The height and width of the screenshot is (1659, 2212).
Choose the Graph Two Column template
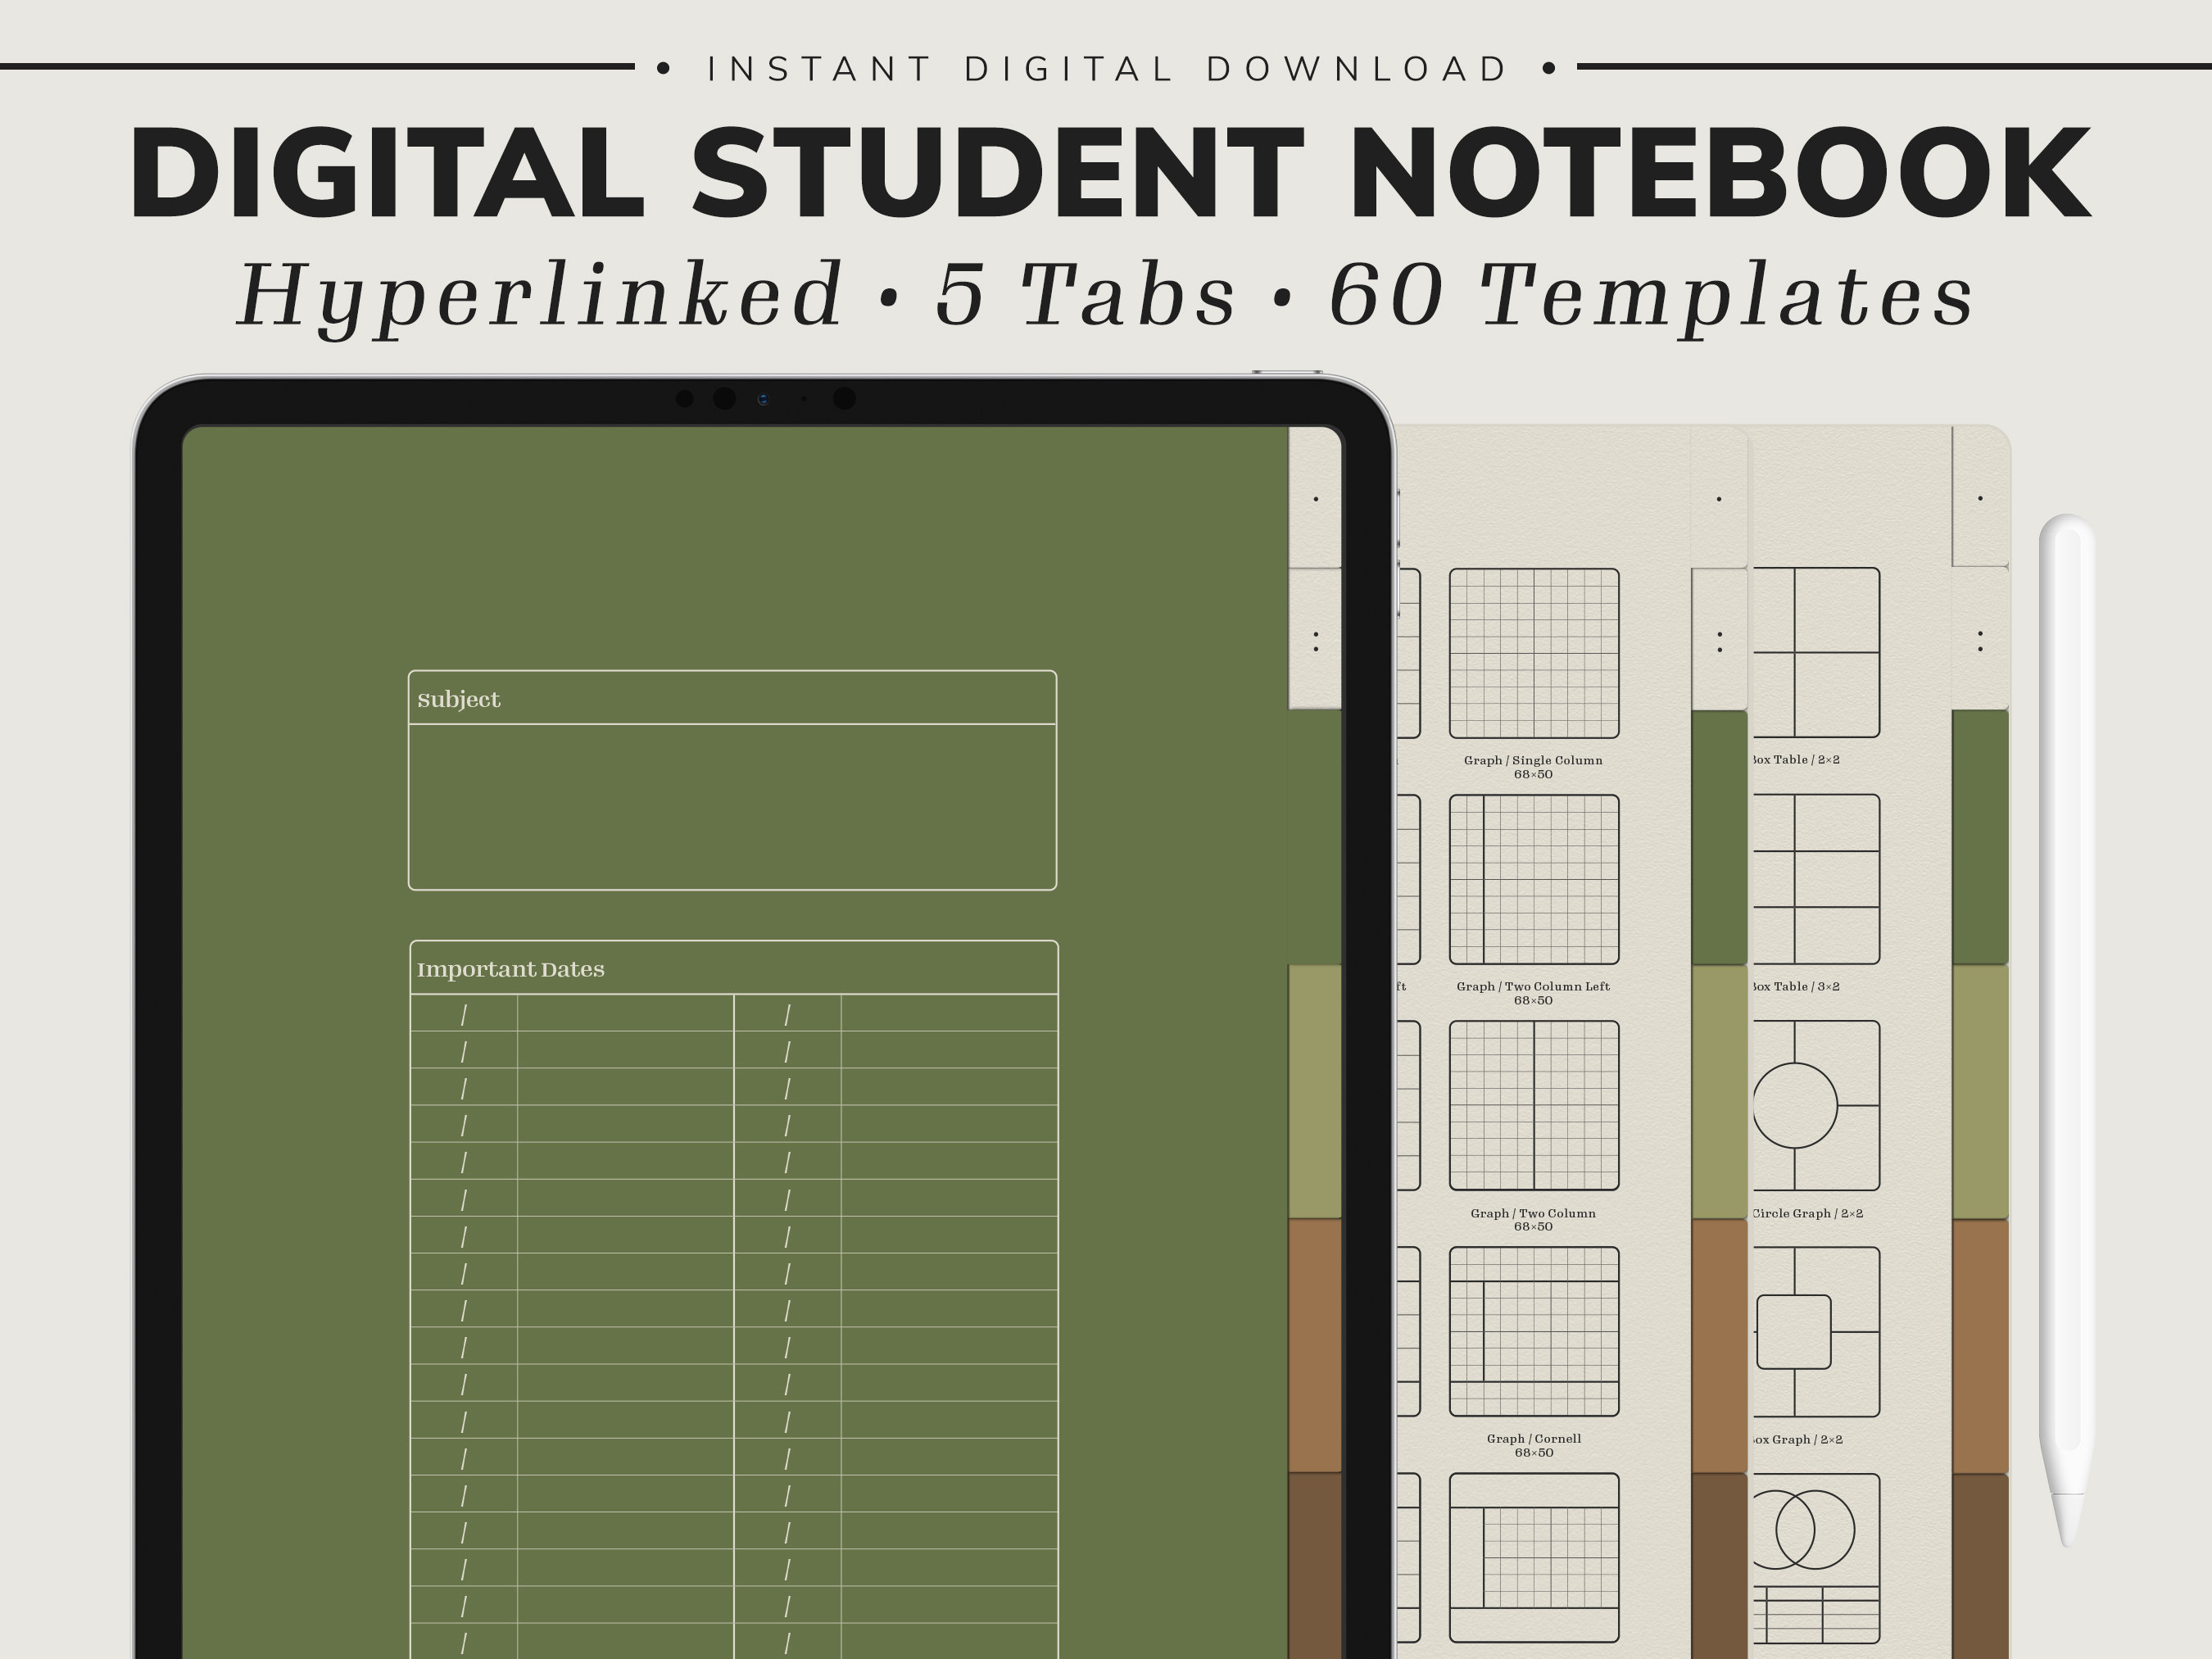tap(1534, 1105)
